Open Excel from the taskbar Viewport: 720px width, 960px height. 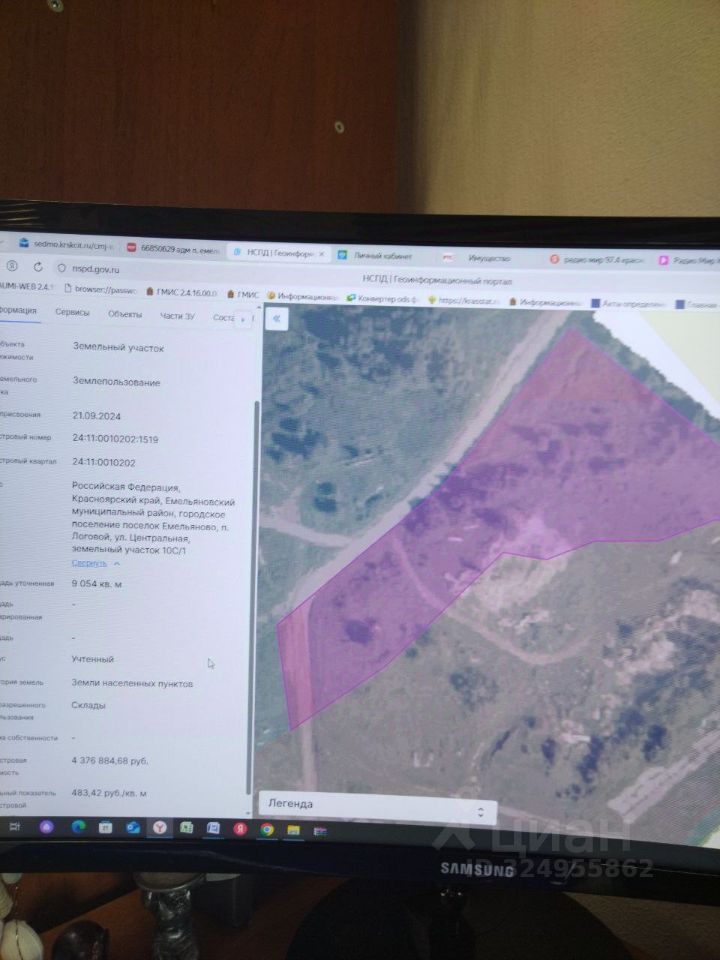tap(187, 828)
